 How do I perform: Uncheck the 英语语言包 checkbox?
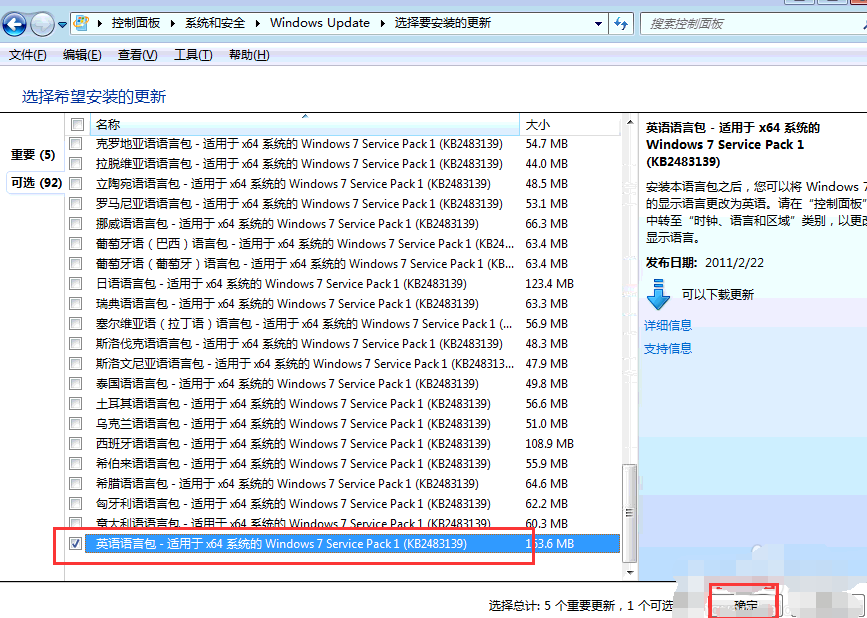[x=77, y=544]
